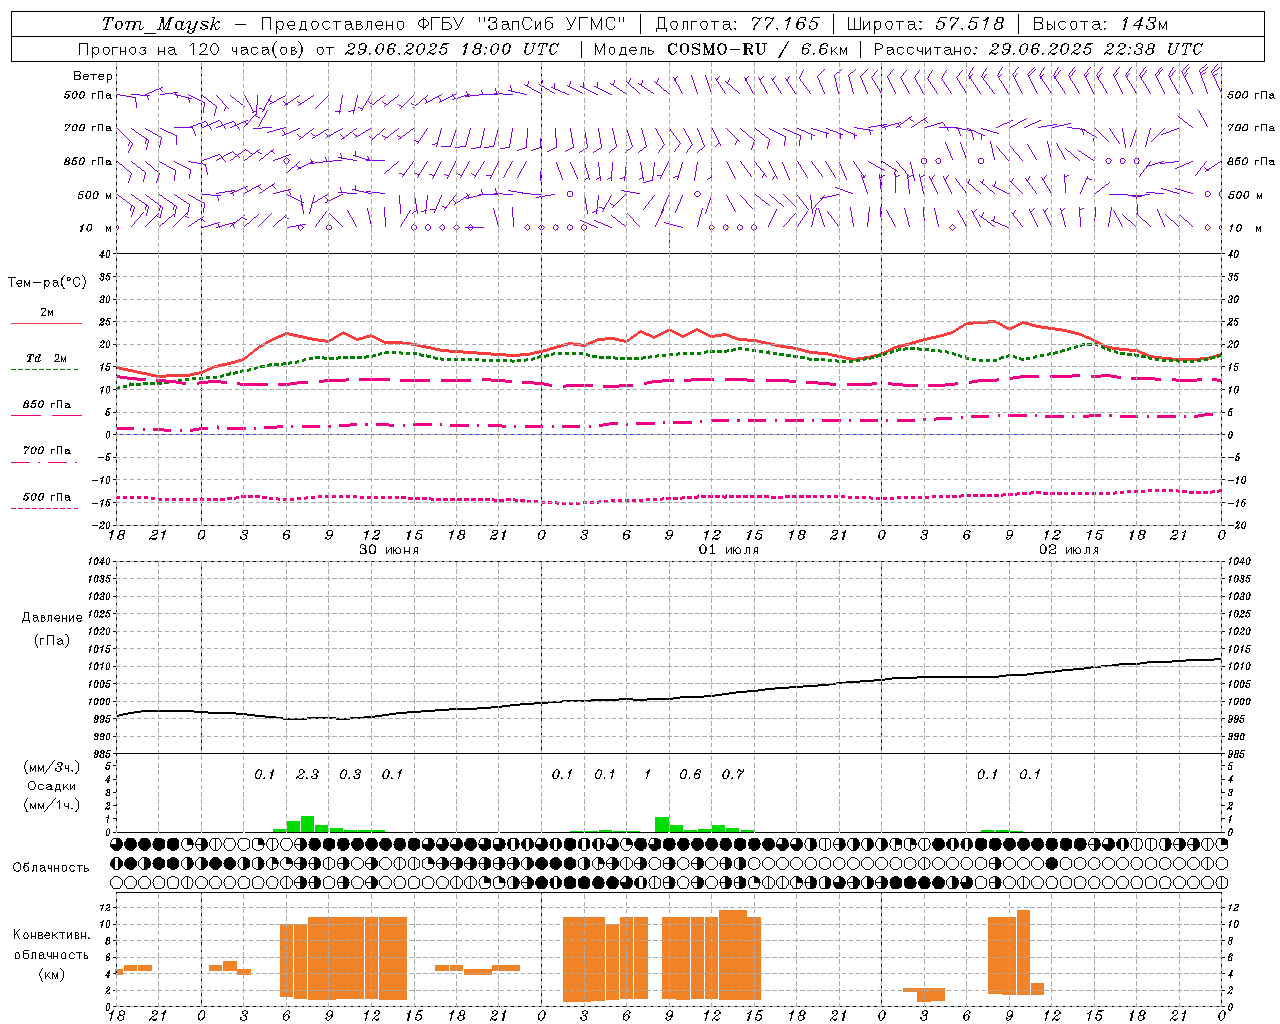The image size is (1280, 1024).
Task: Click the Облачность panel label
Action: point(51,868)
